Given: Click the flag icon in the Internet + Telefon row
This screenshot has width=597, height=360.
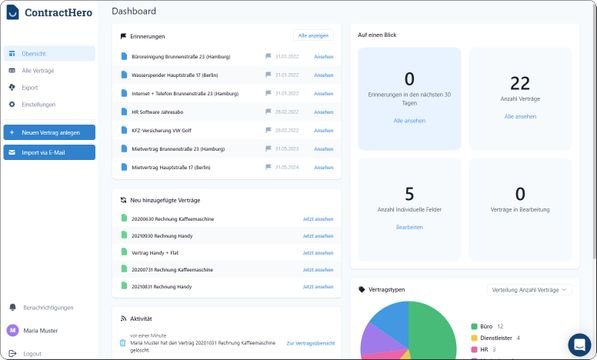Looking at the screenshot, I should click(x=268, y=93).
